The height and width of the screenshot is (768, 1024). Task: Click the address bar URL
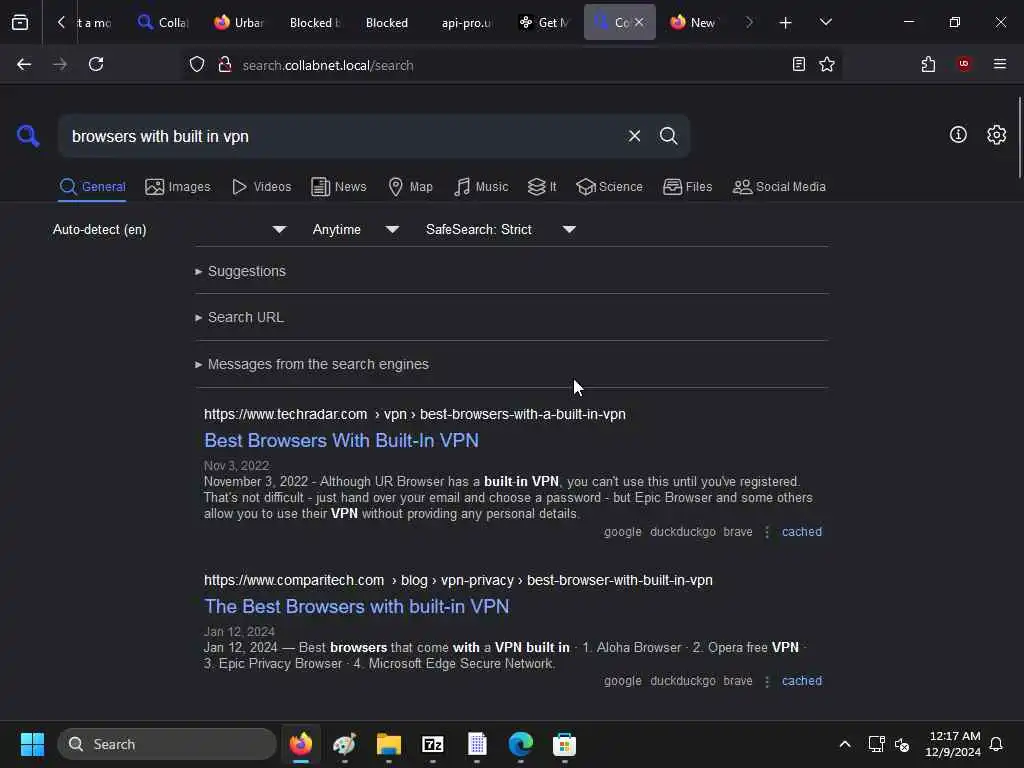point(328,65)
